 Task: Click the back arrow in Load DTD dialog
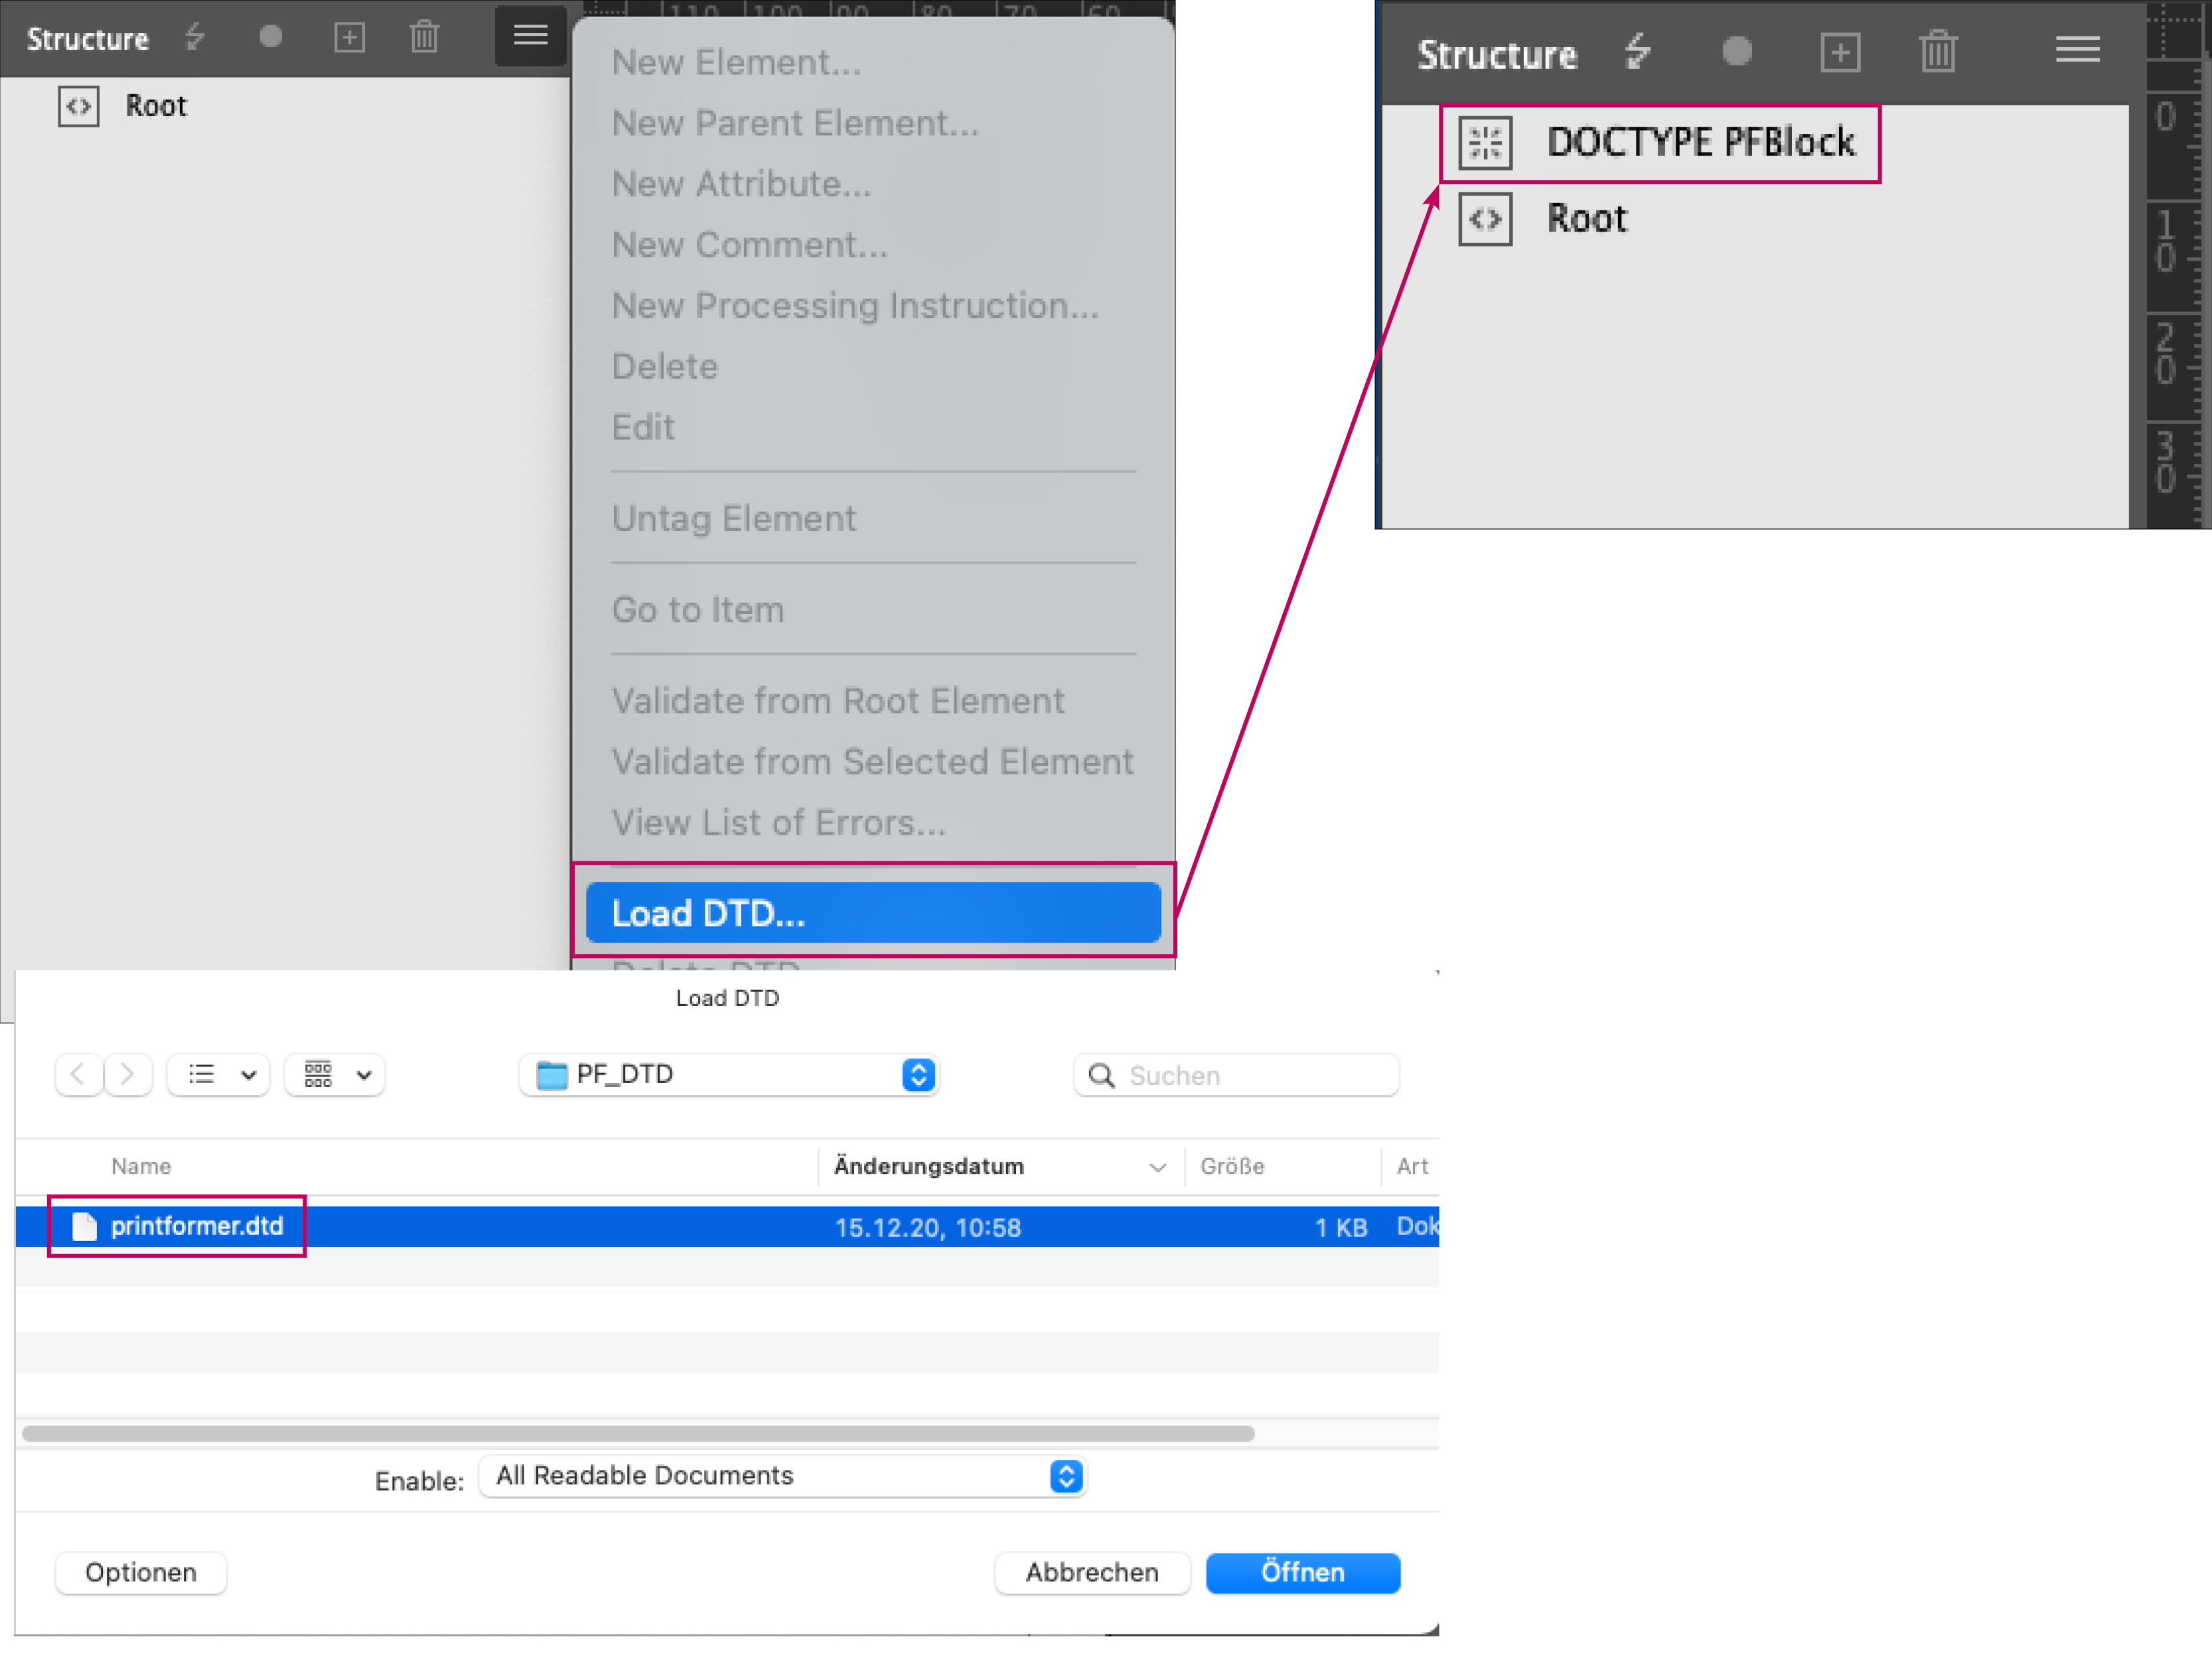(78, 1075)
